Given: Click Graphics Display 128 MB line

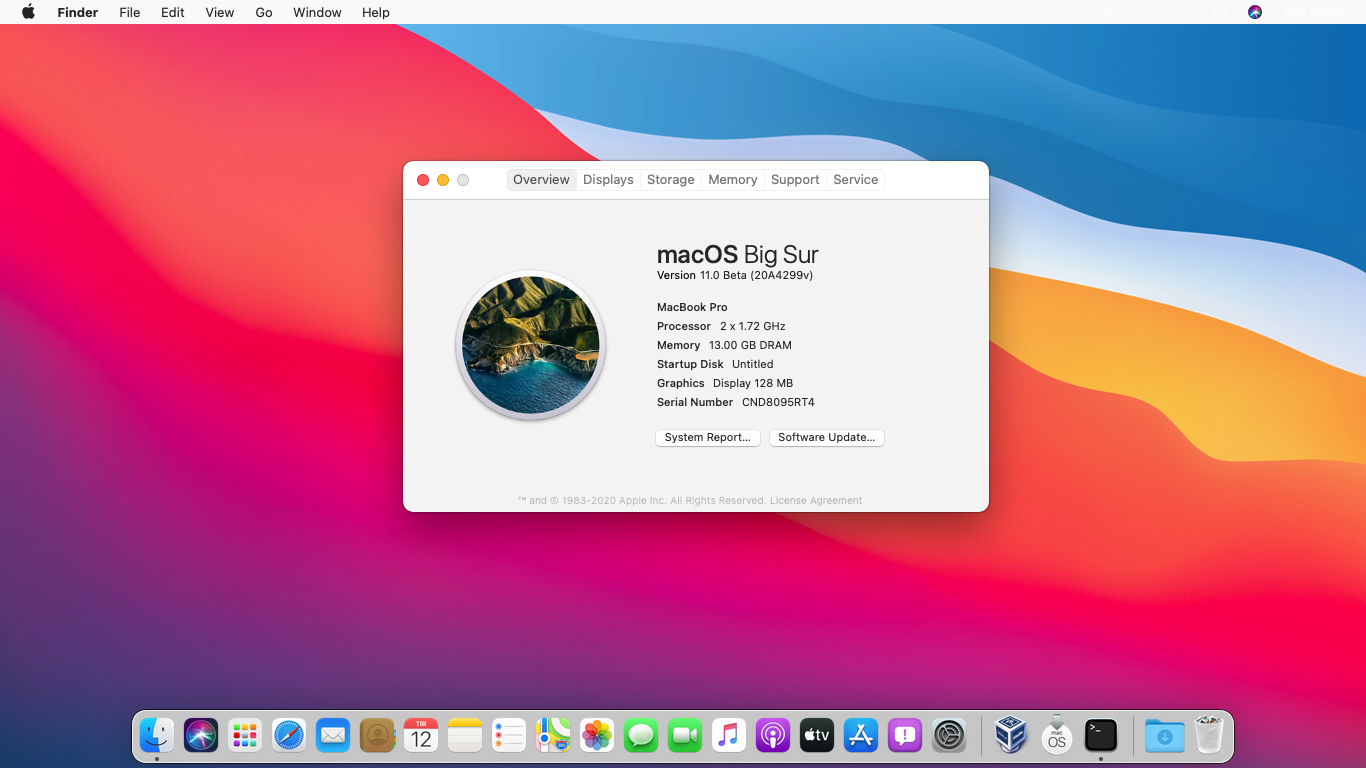Looking at the screenshot, I should point(725,383).
